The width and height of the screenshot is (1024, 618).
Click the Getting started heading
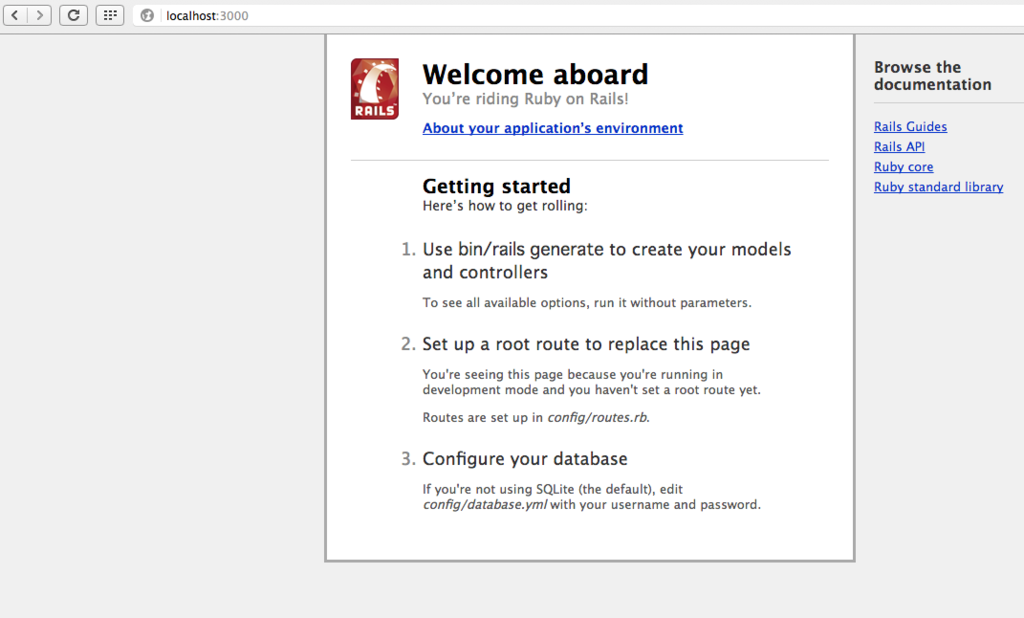tap(496, 186)
